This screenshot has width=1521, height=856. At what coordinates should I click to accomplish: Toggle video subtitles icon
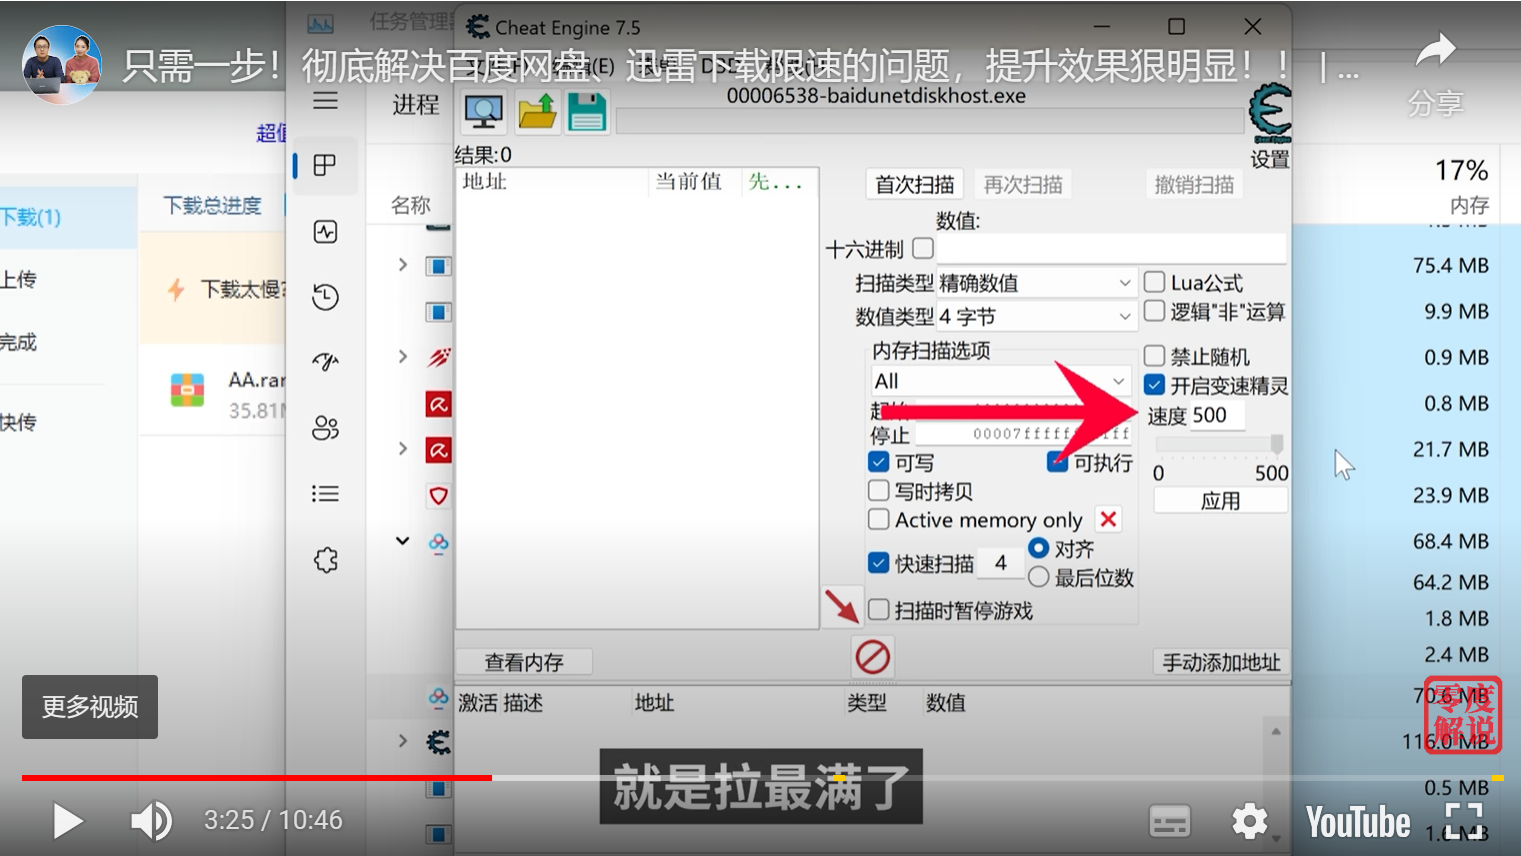1170,821
